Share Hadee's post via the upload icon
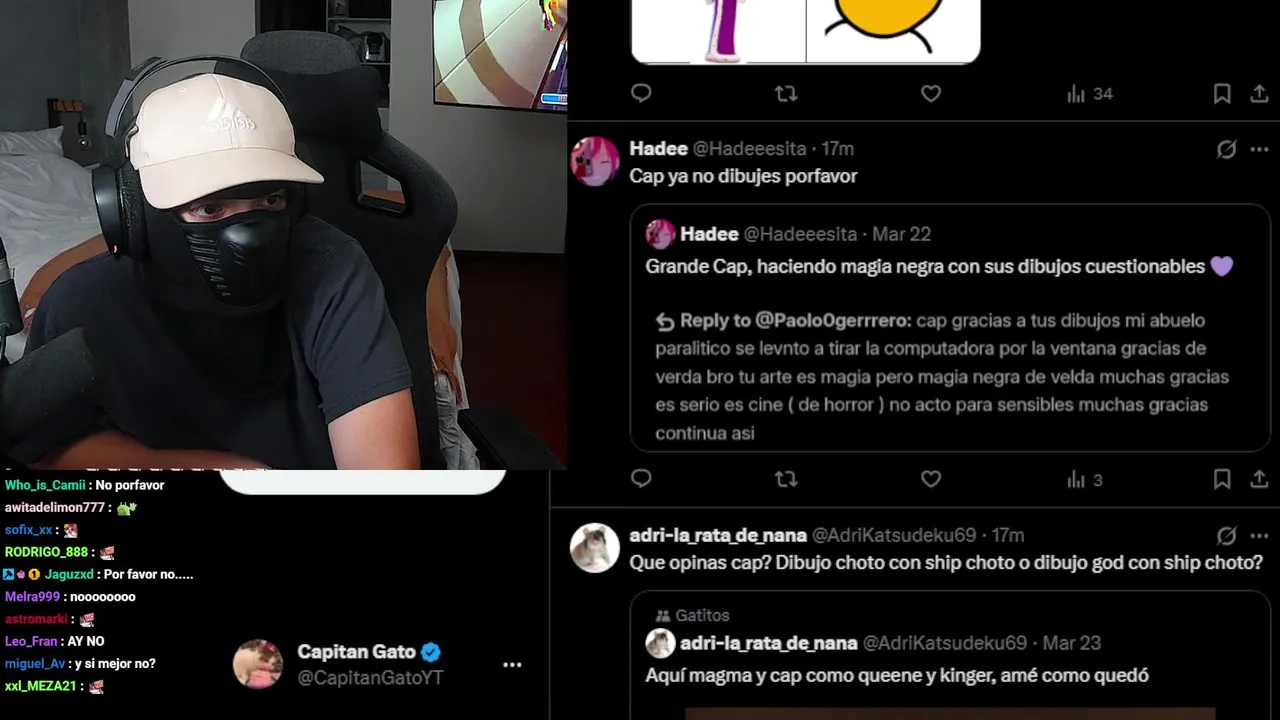Screen dimensions: 1280x720 (x=1259, y=479)
